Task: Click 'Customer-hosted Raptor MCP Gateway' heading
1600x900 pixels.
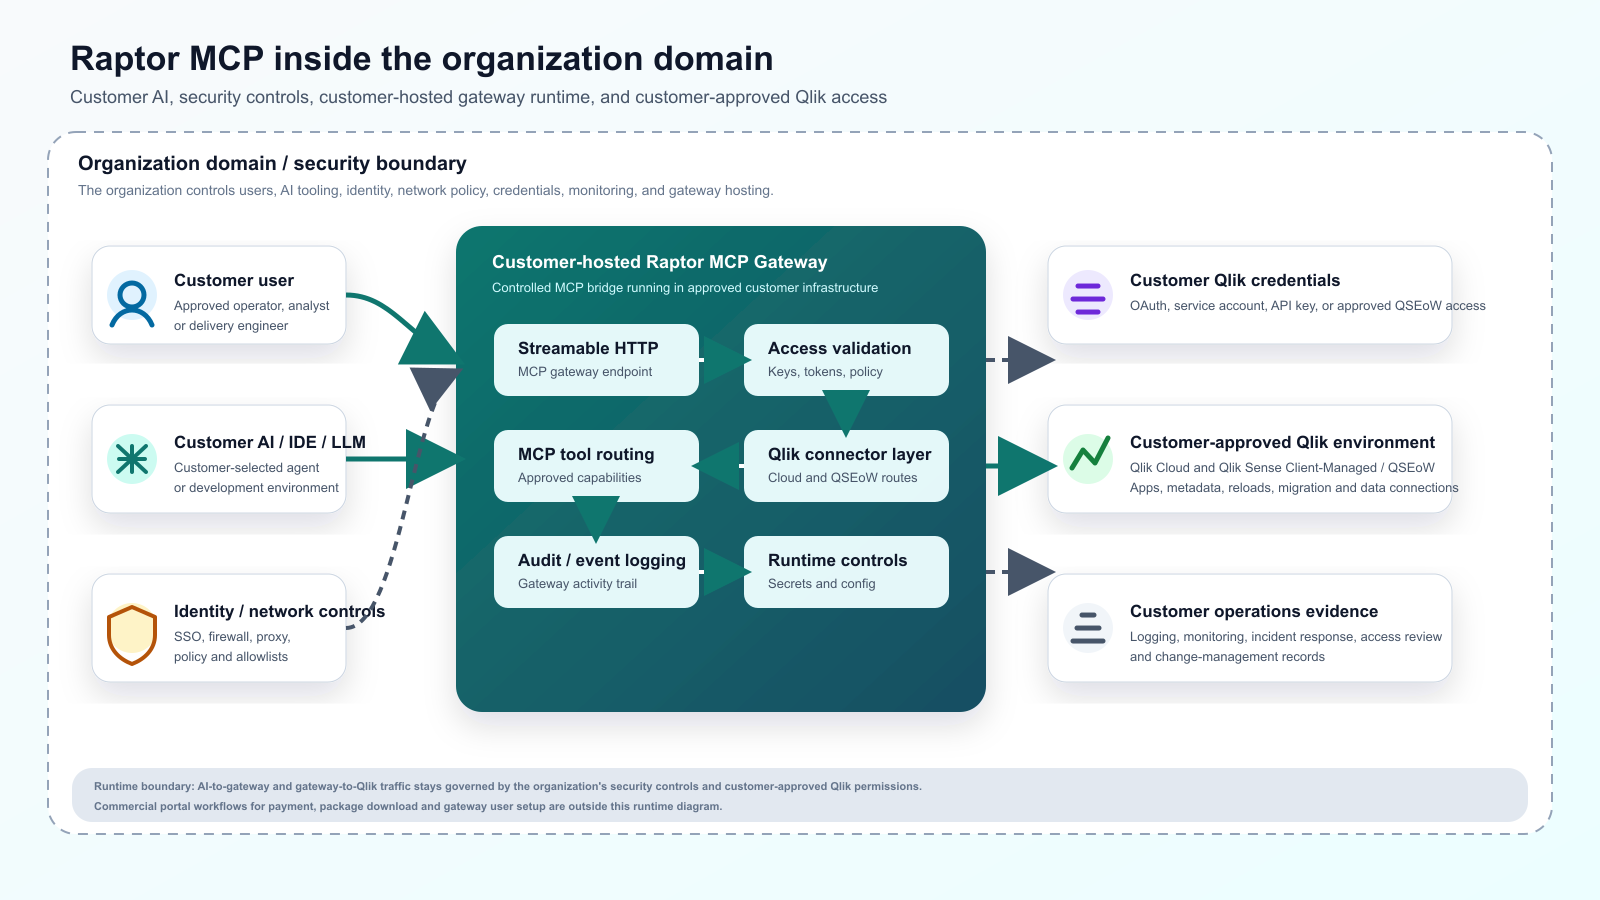Action: click(x=660, y=262)
